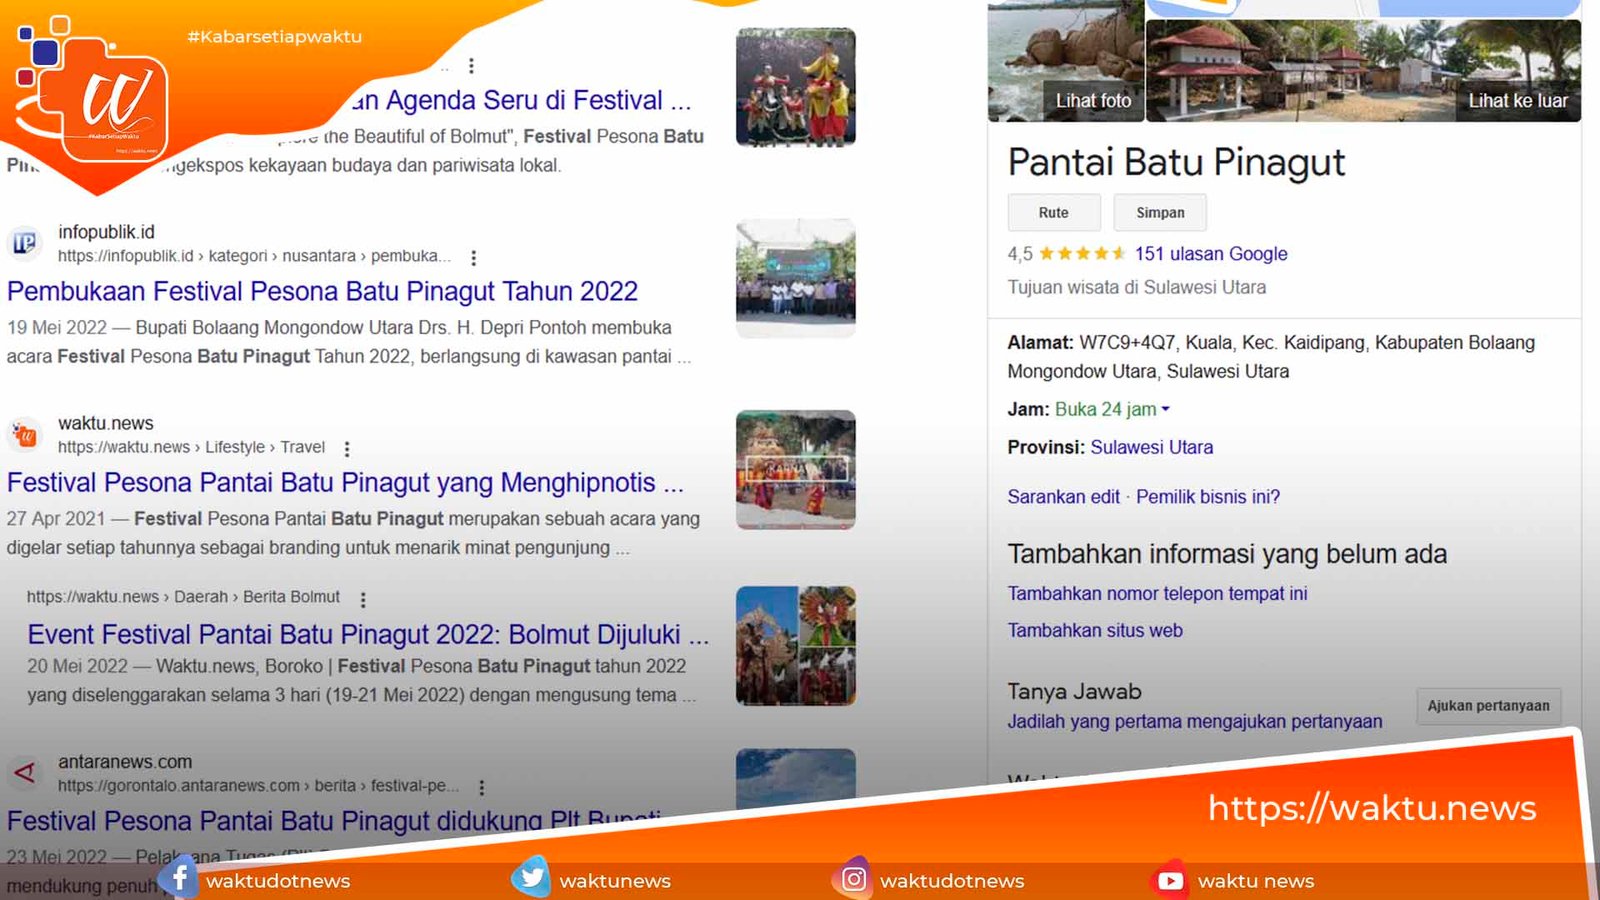Screen dimensions: 1600x900
Task: Open the 151 ulasan Google reviews link
Action: pyautogui.click(x=1211, y=254)
